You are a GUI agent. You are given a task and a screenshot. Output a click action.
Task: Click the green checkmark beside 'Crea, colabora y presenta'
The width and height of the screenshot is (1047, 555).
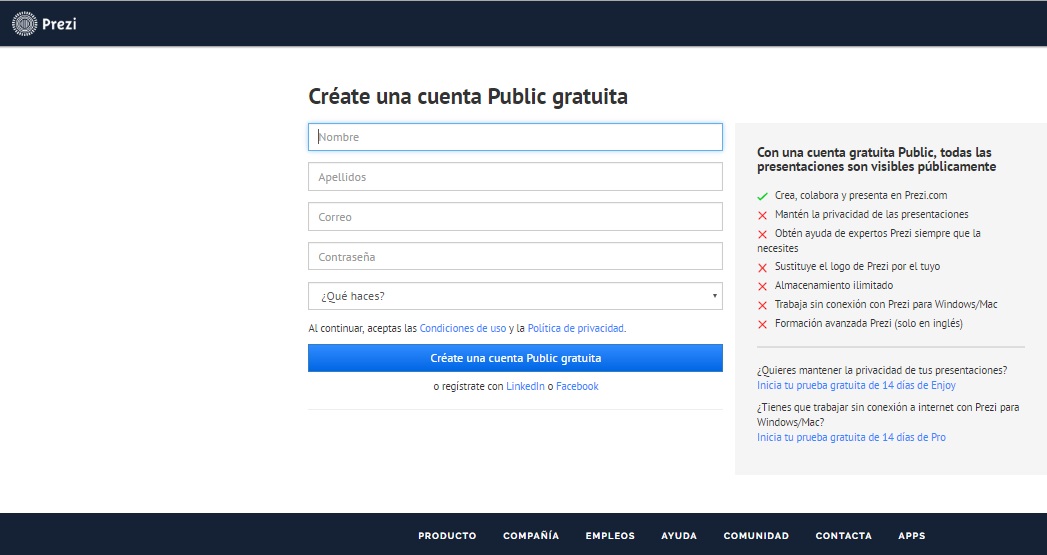(763, 196)
